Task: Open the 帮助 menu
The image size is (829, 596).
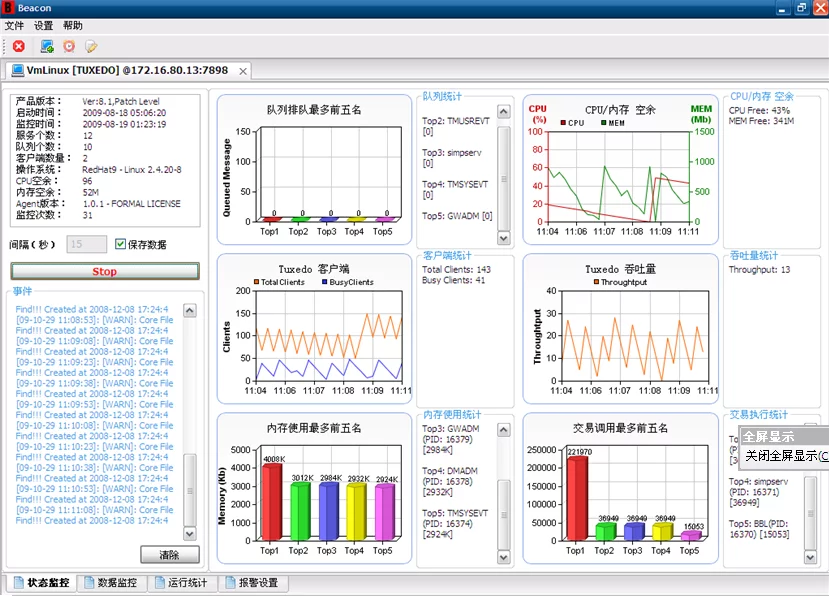Action: (73, 26)
